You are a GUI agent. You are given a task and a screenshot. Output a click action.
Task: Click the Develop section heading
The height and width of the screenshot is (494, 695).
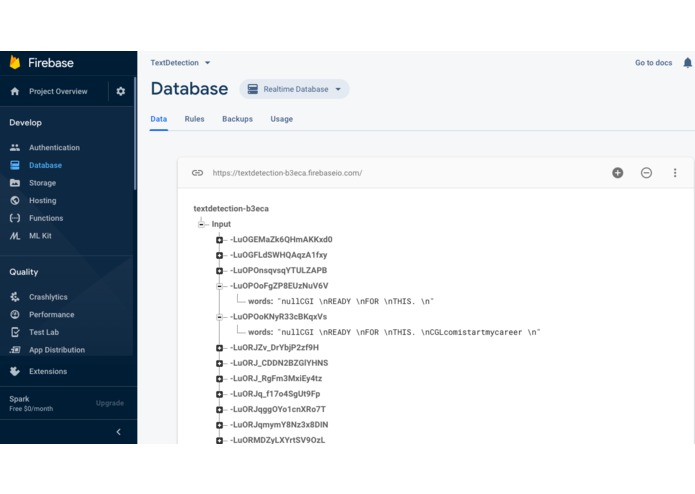[x=25, y=123]
